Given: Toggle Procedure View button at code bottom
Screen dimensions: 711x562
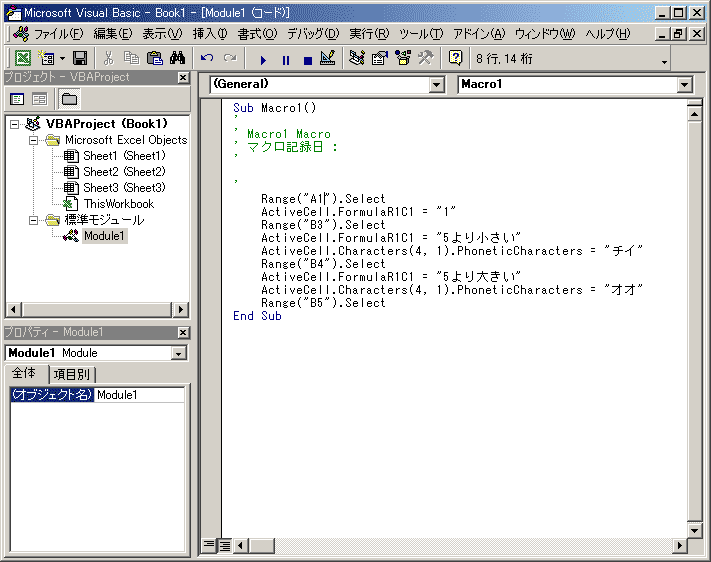Looking at the screenshot, I should click(x=209, y=545).
